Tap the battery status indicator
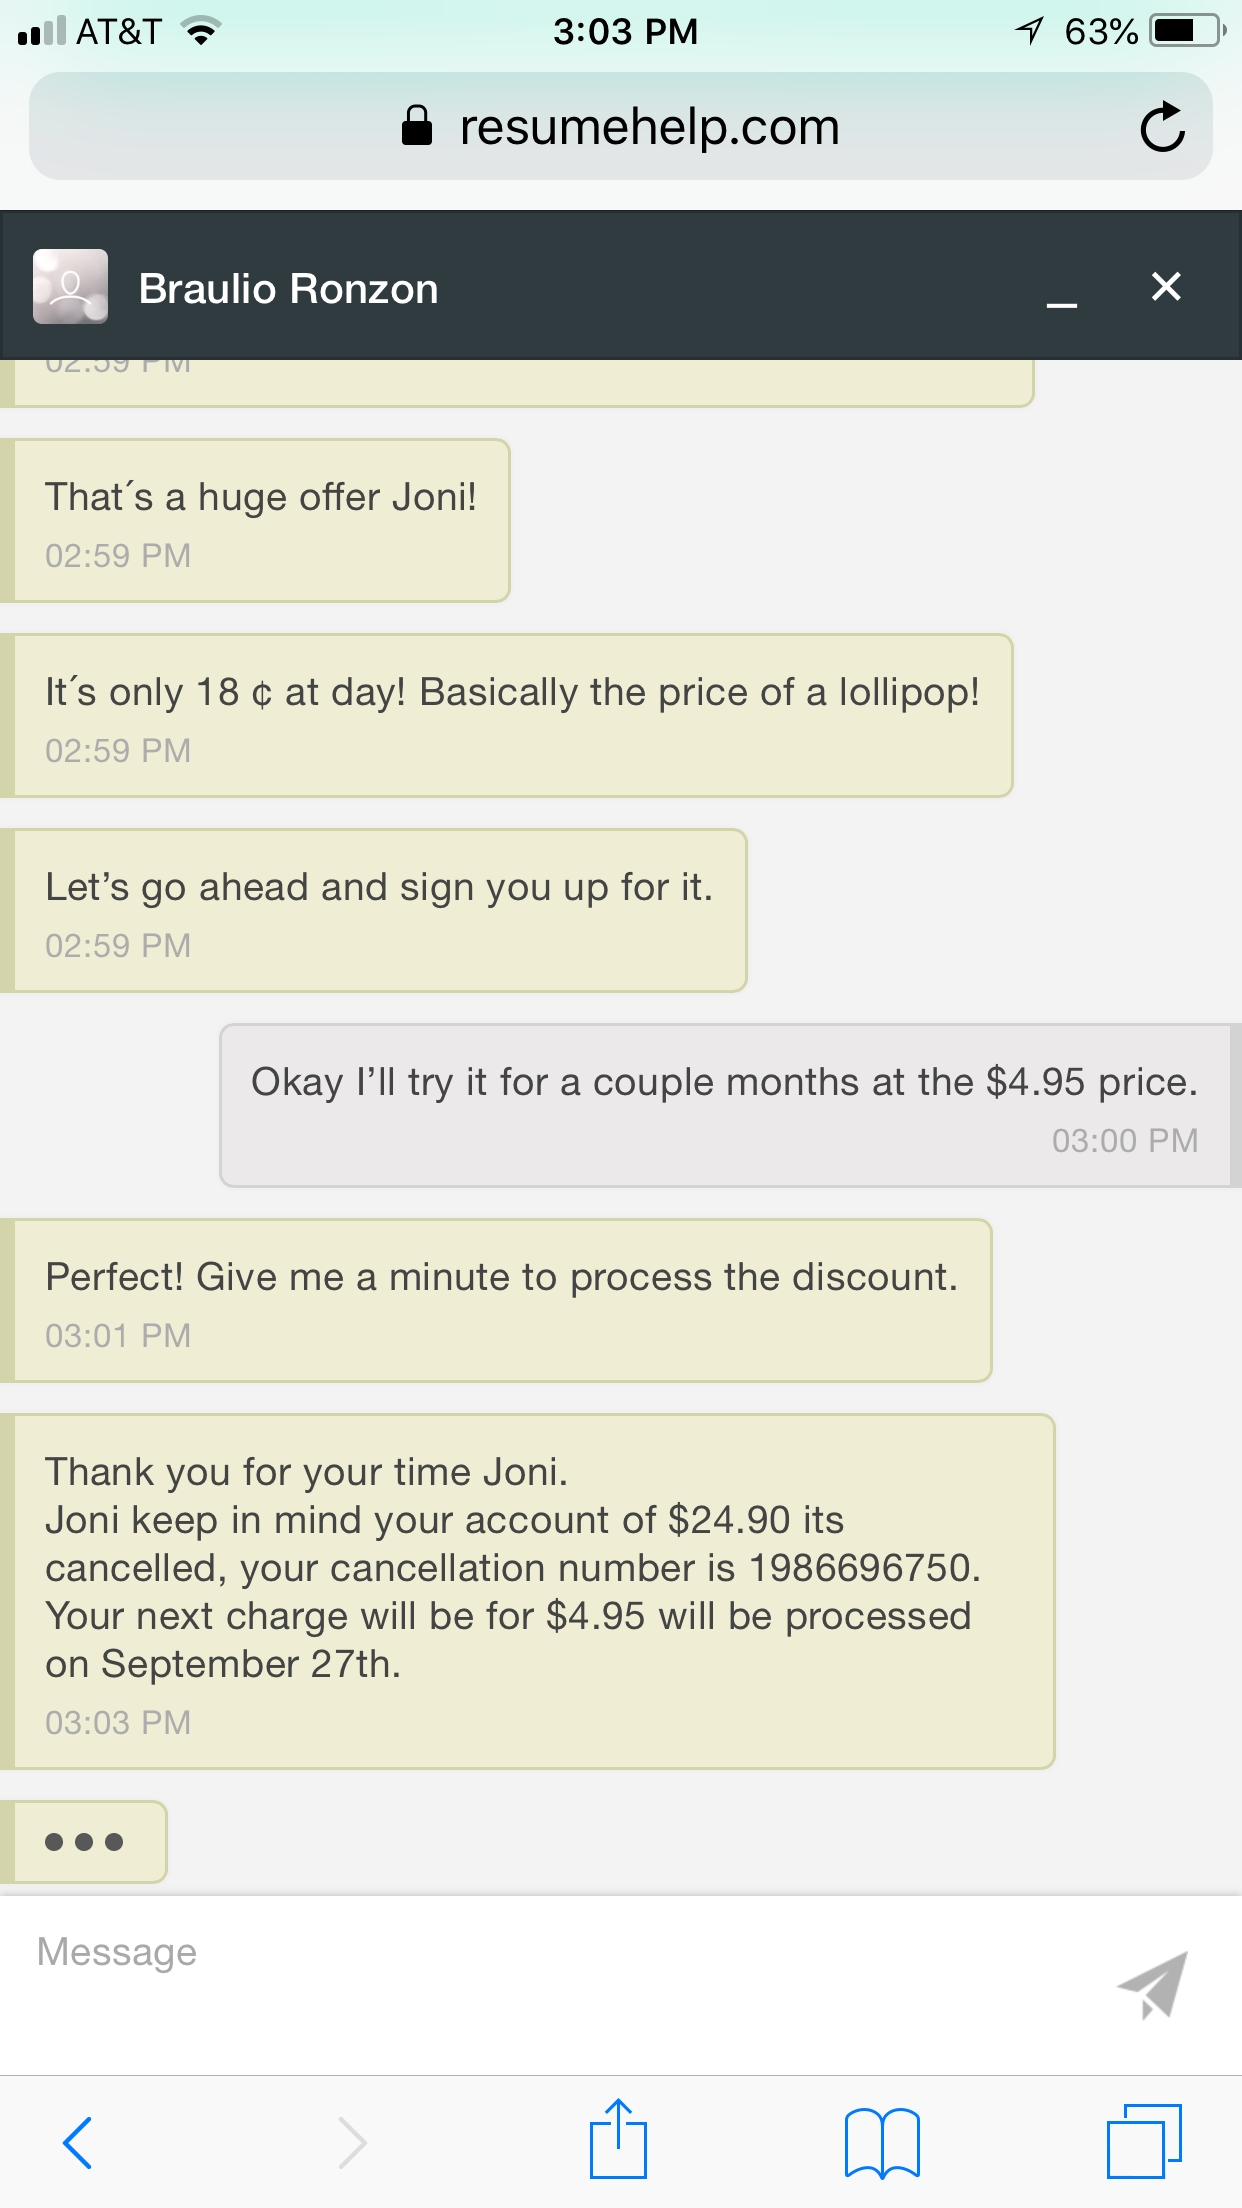The width and height of the screenshot is (1242, 2208). (x=1186, y=31)
